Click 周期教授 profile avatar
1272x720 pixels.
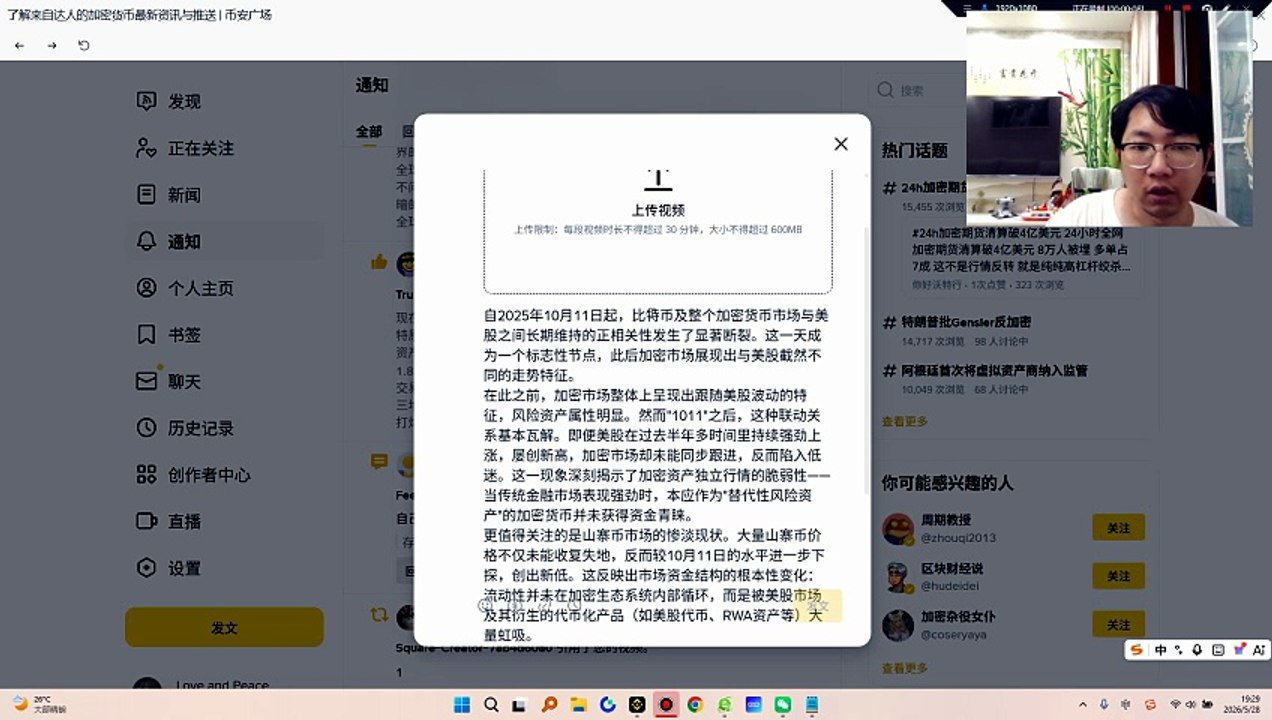[x=898, y=528]
